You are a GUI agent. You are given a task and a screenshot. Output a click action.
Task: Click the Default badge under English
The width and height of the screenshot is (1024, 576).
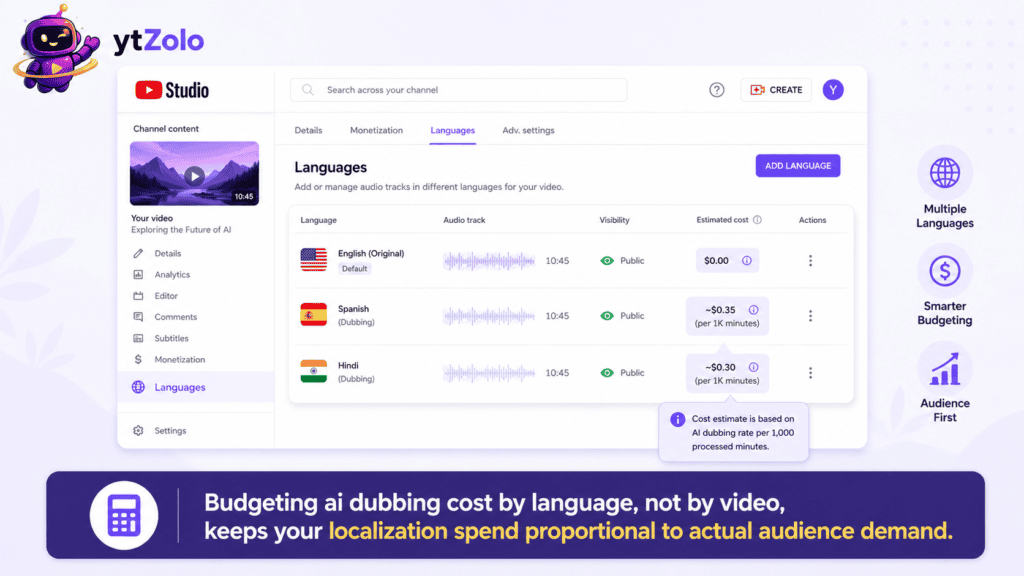pos(354,268)
